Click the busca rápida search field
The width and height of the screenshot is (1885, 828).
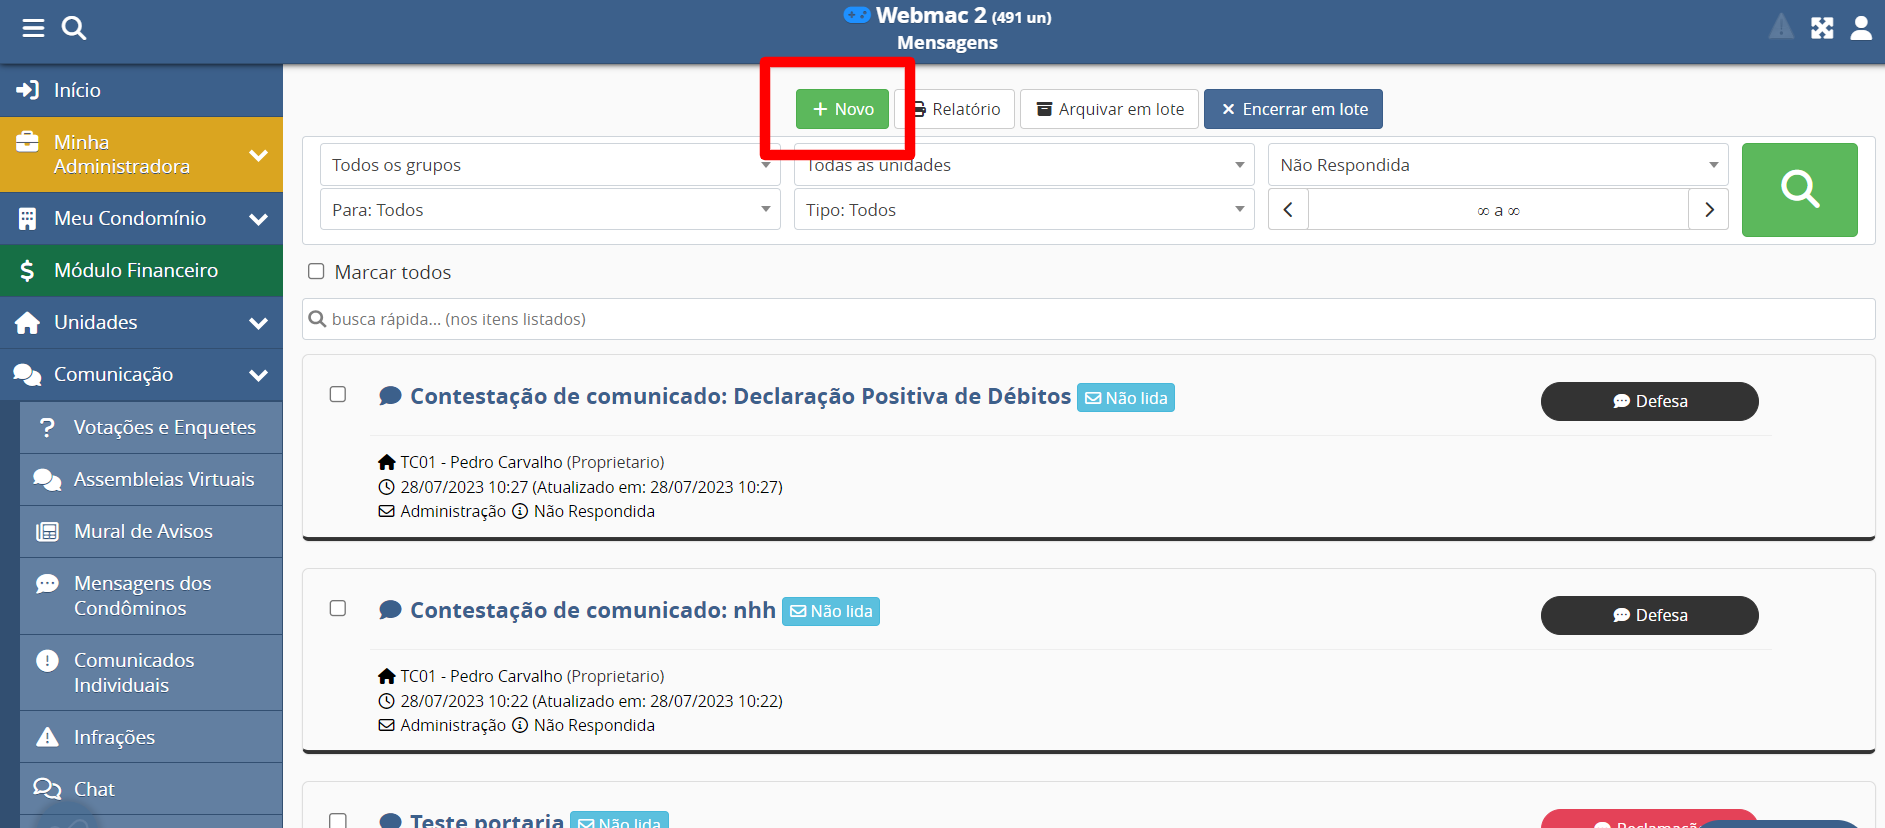[x=1088, y=319]
